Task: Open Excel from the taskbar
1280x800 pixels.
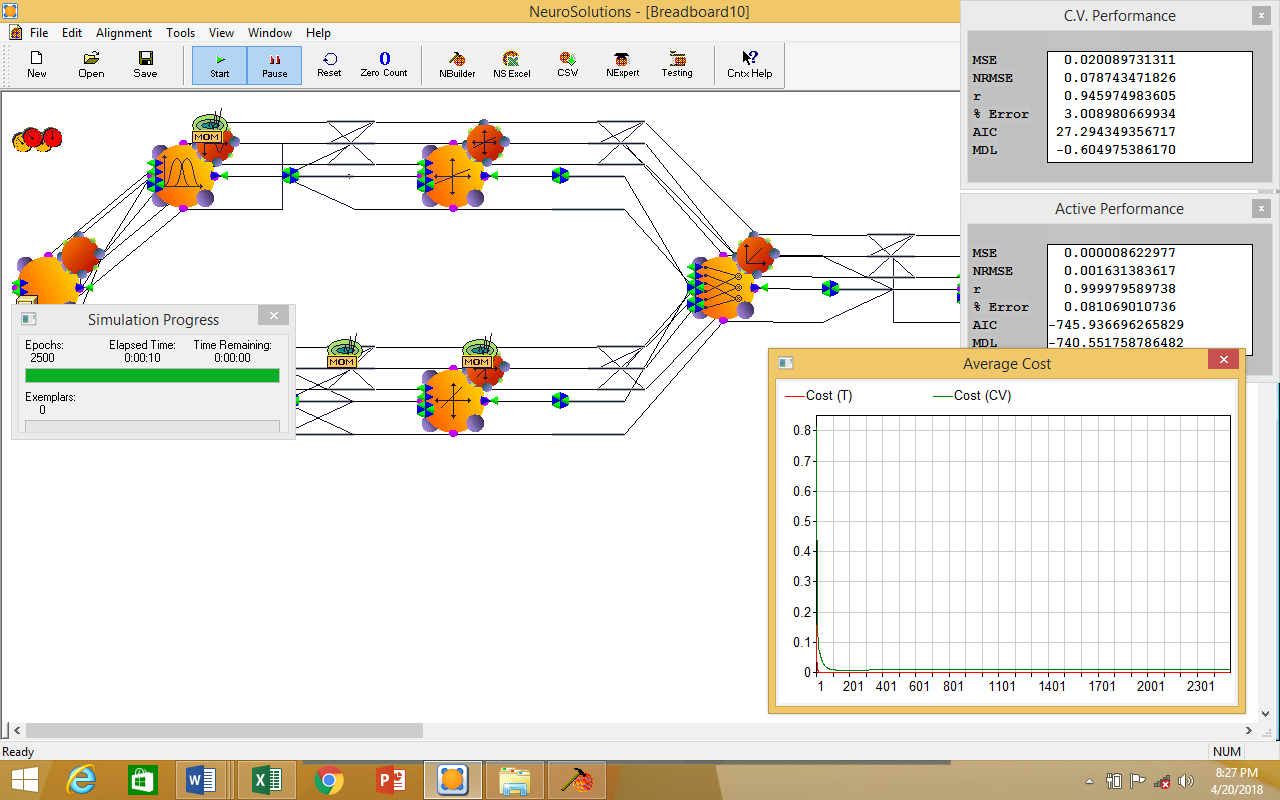Action: point(266,780)
